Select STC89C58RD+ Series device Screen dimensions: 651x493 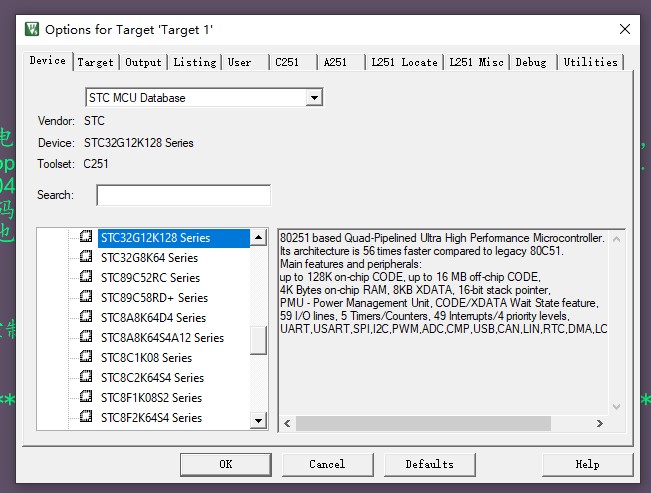pyautogui.click(x=154, y=298)
